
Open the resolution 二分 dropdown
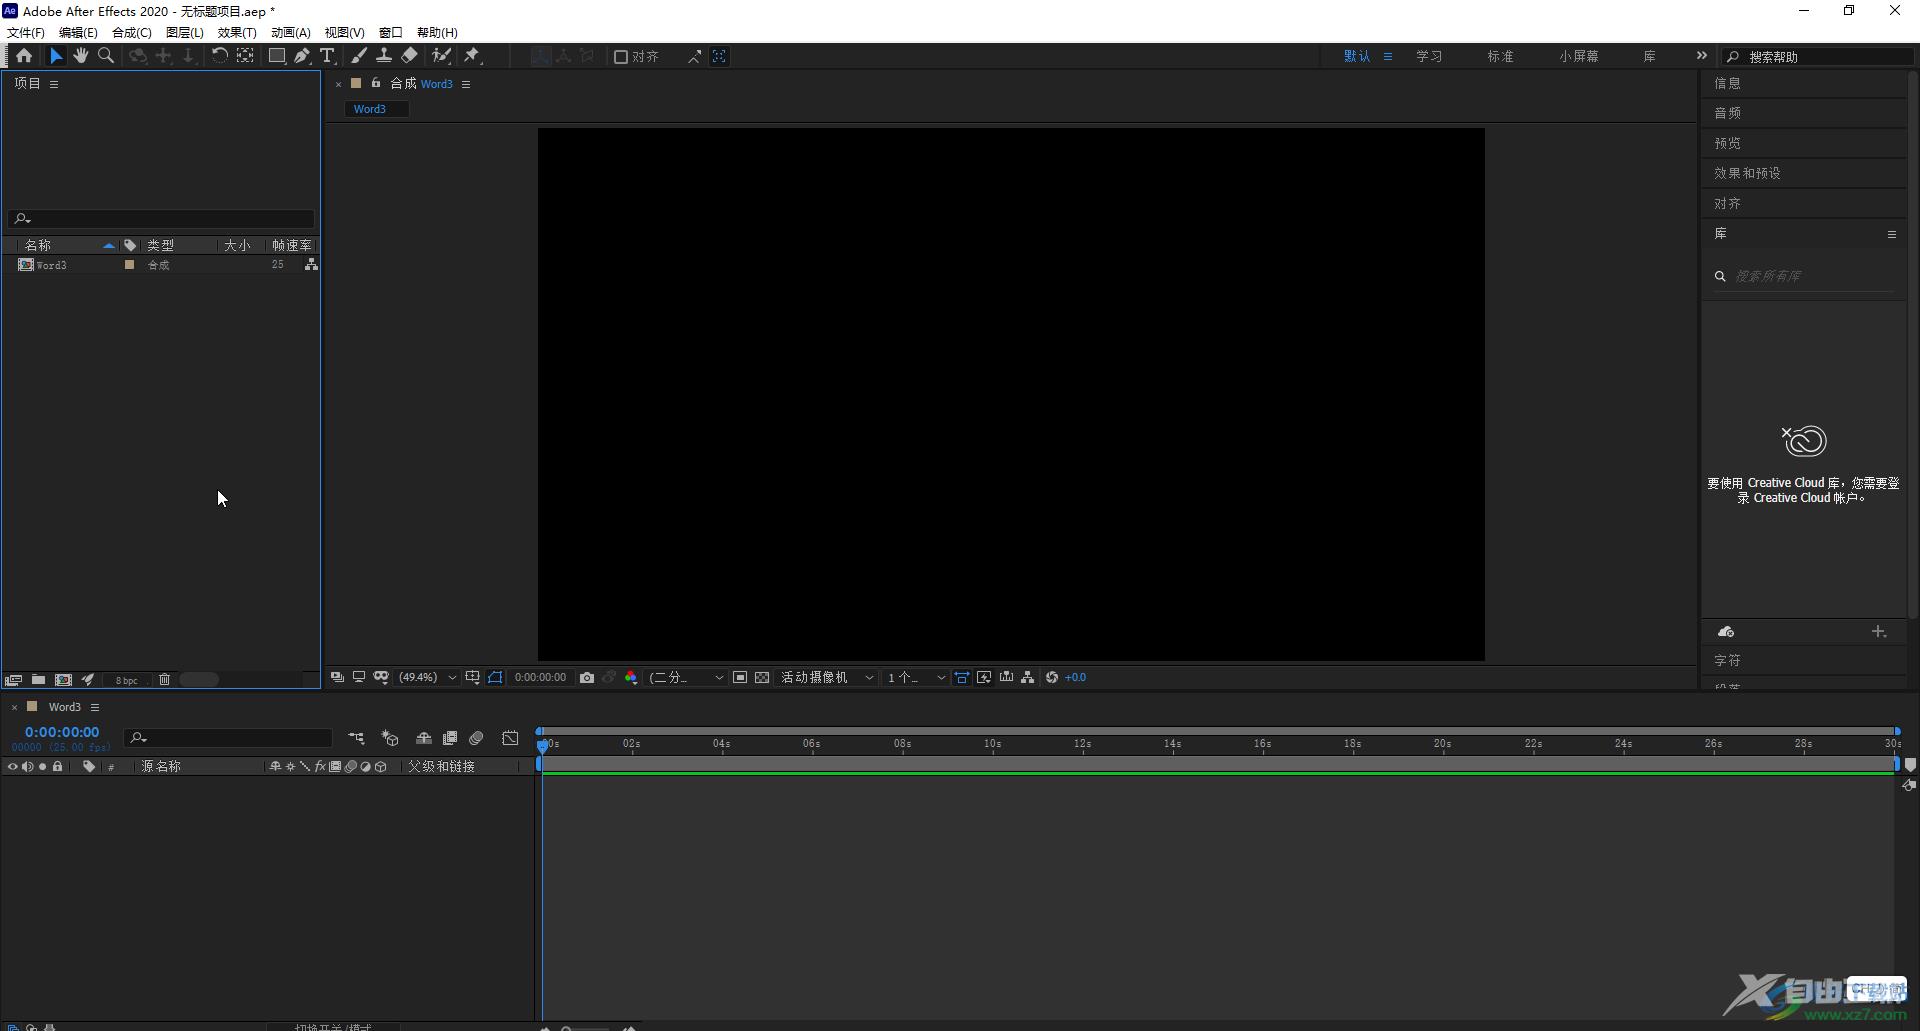(x=686, y=678)
